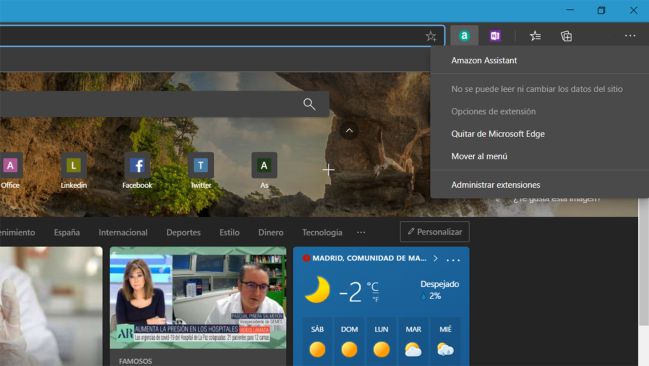Screen dimensions: 649x366
Task: Choose Mover al menú option
Action: pos(479,156)
